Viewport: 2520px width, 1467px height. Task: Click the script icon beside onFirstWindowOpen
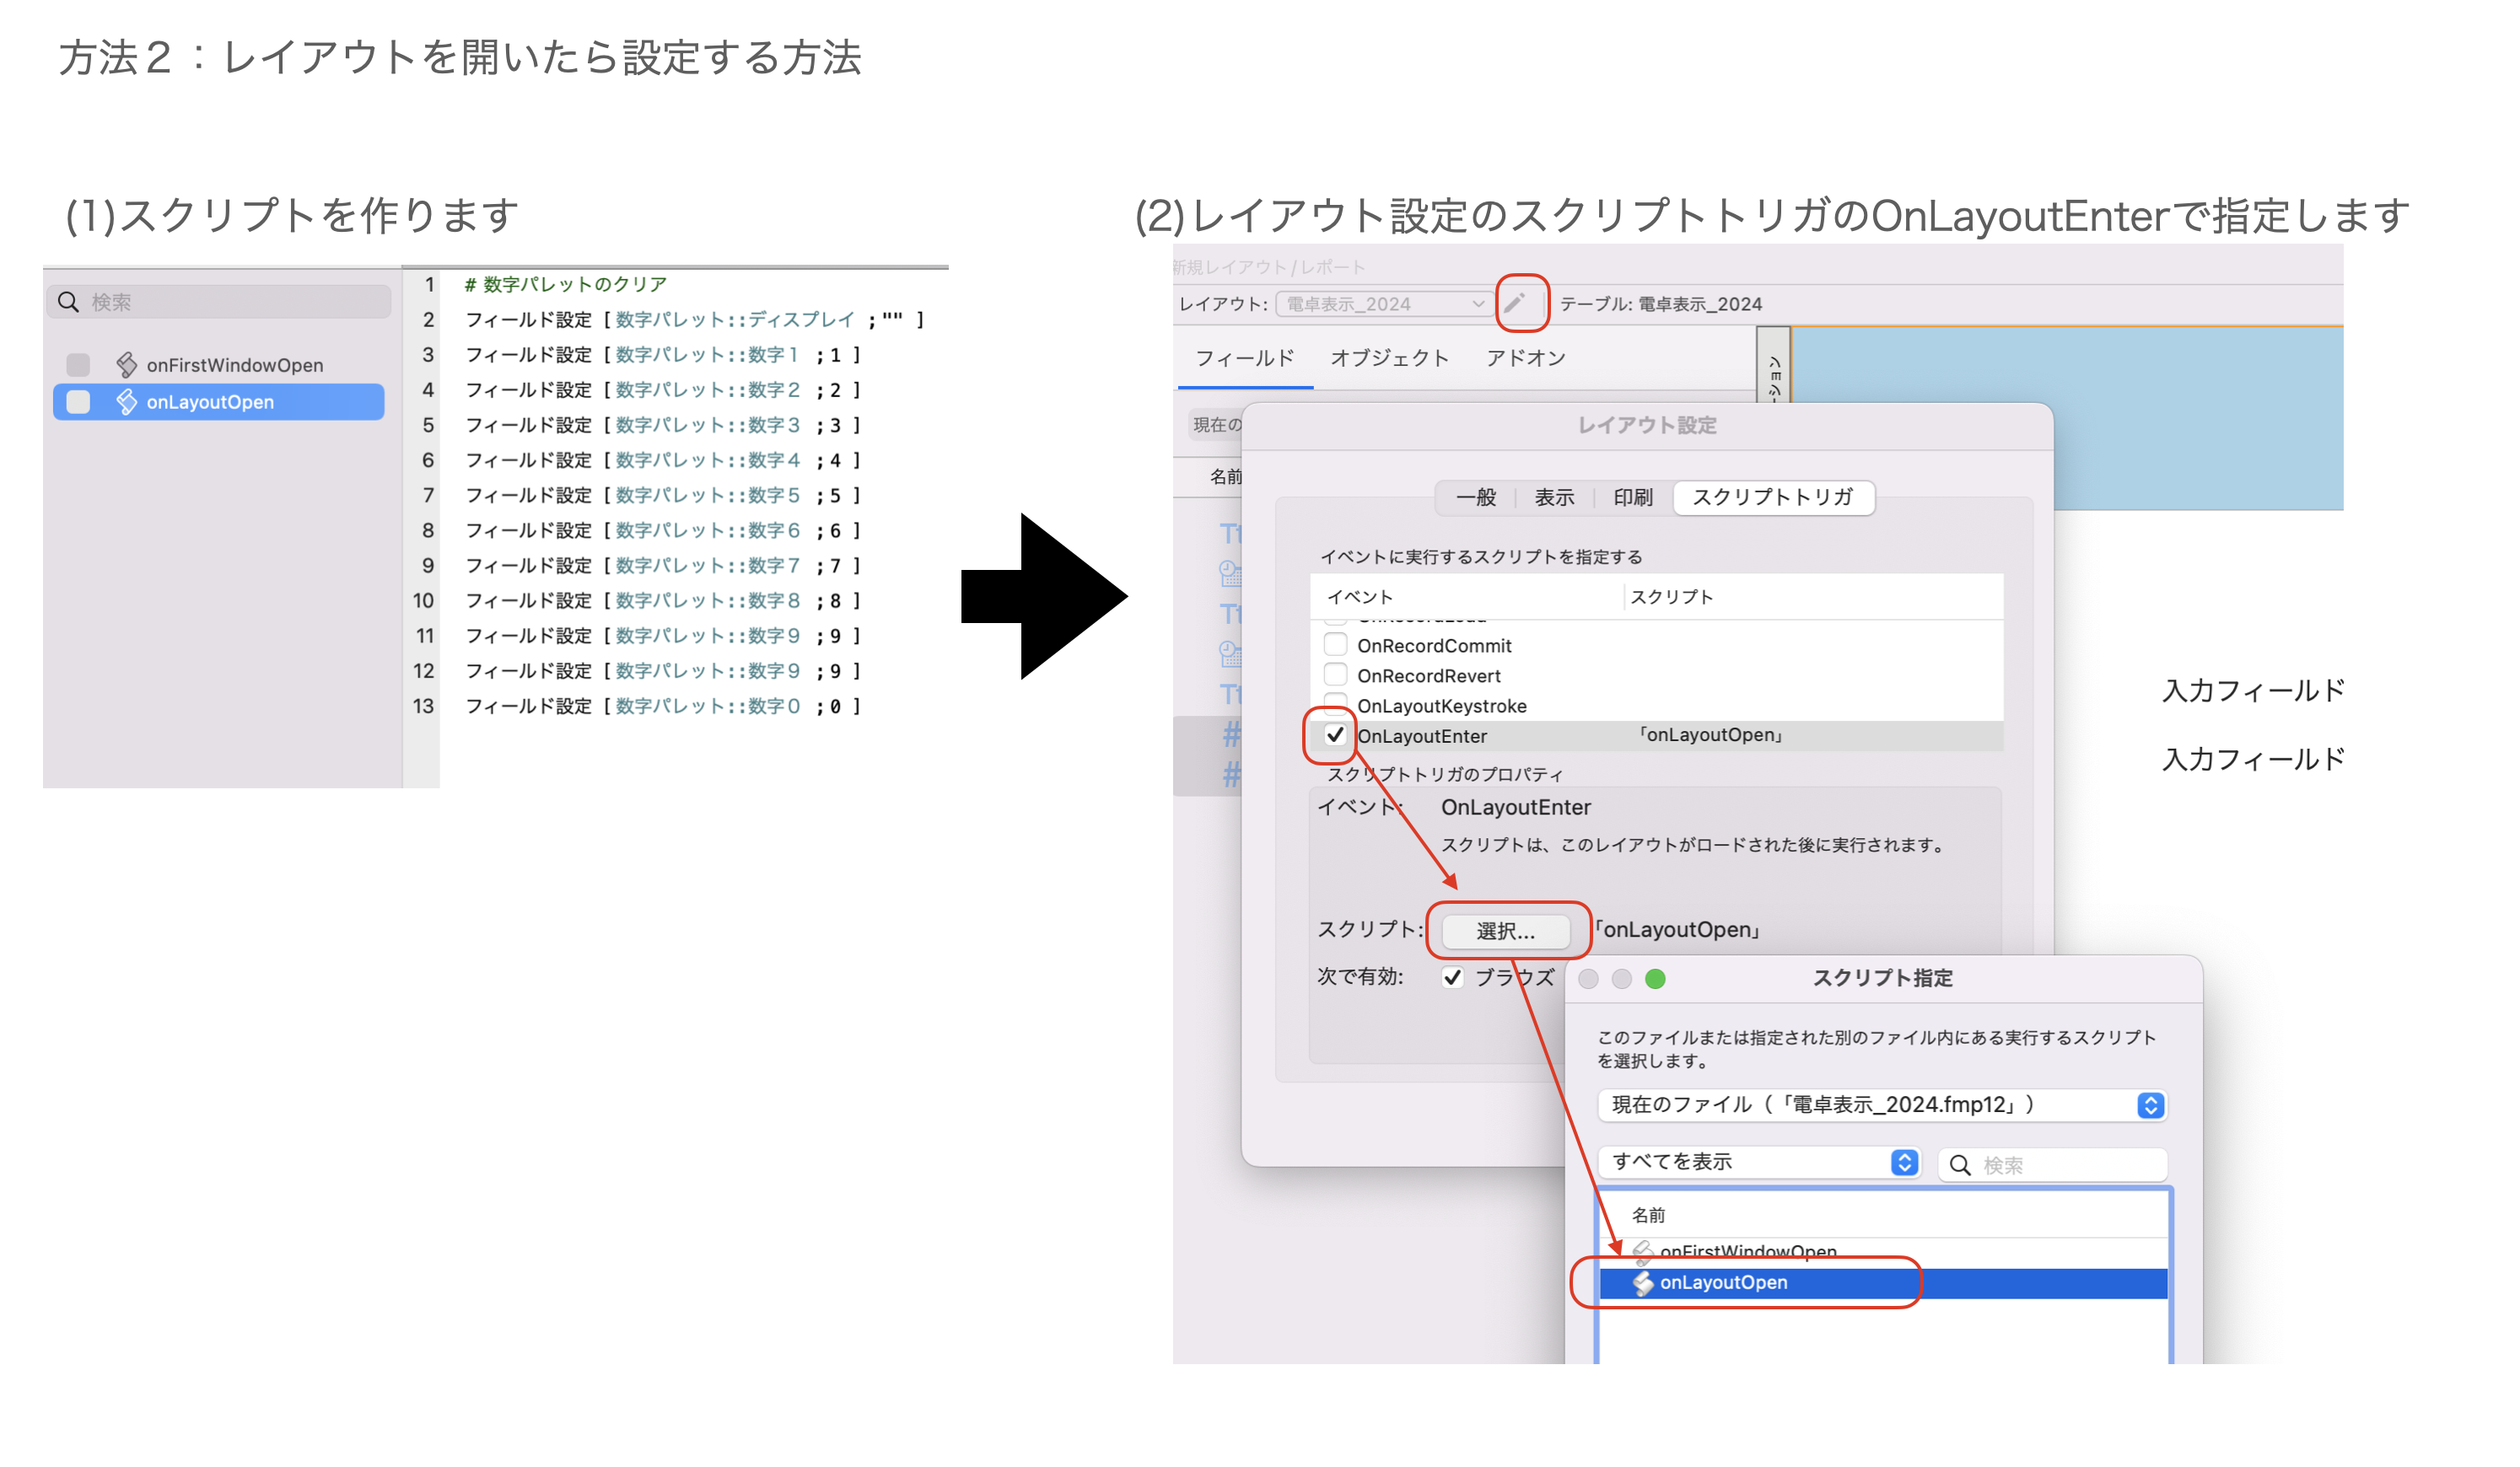coord(128,364)
